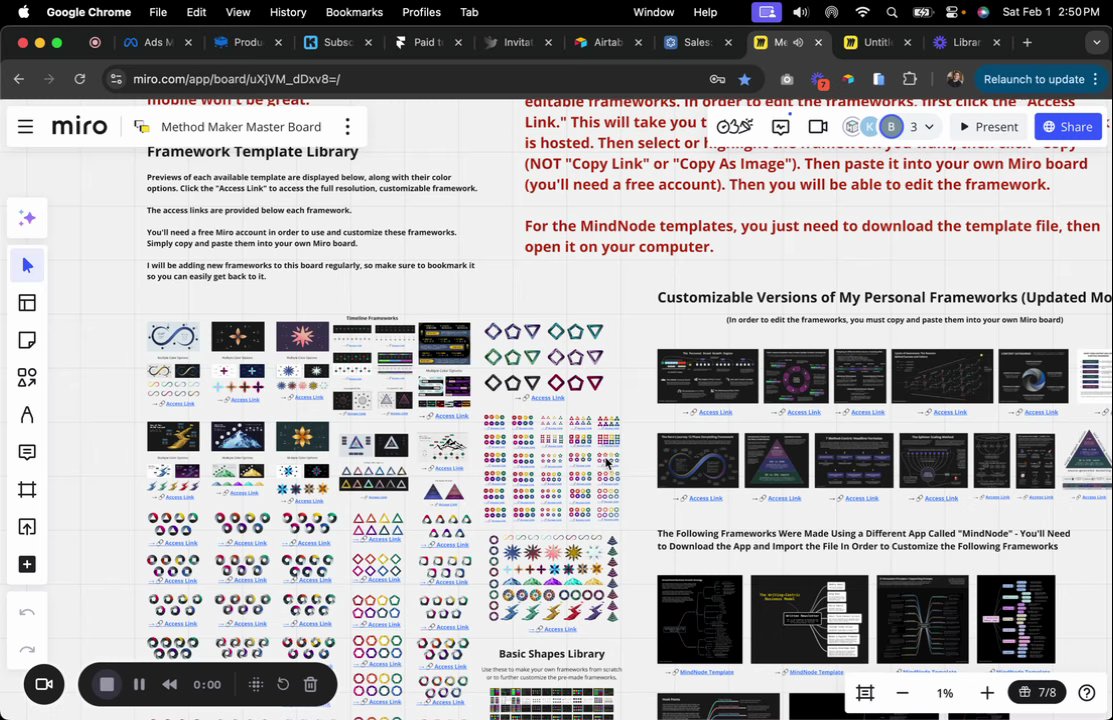Screen dimensions: 1113x720
Task: Open the Shapes tool
Action: click(27, 378)
